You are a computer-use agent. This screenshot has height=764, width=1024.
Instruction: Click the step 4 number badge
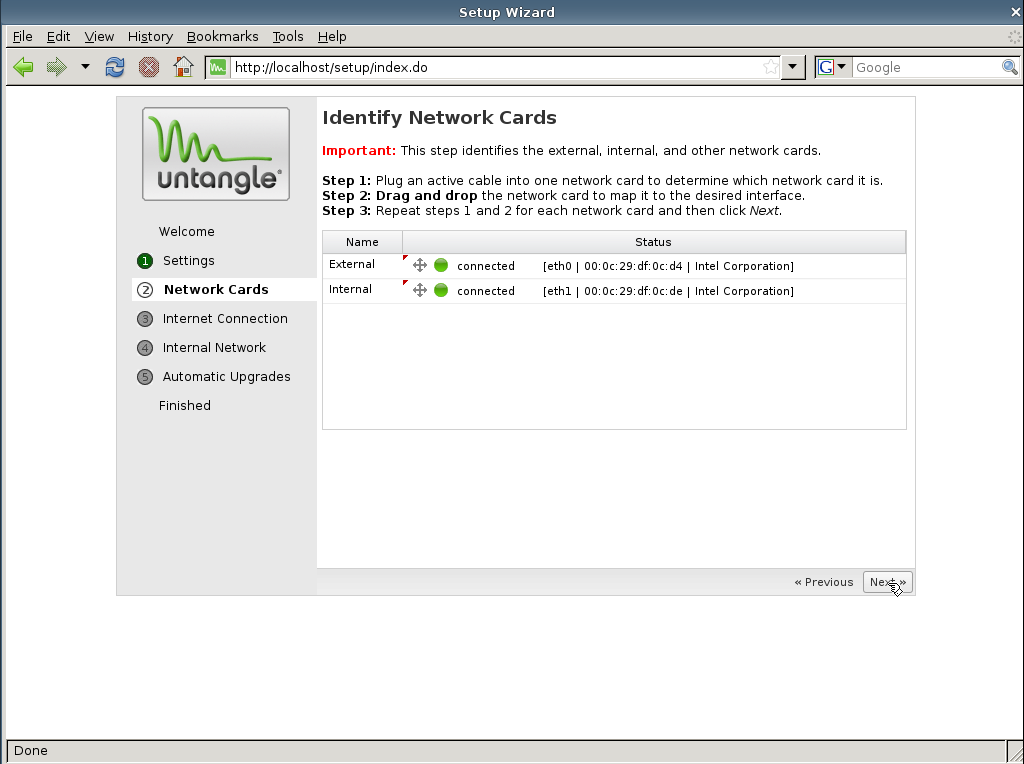point(145,348)
